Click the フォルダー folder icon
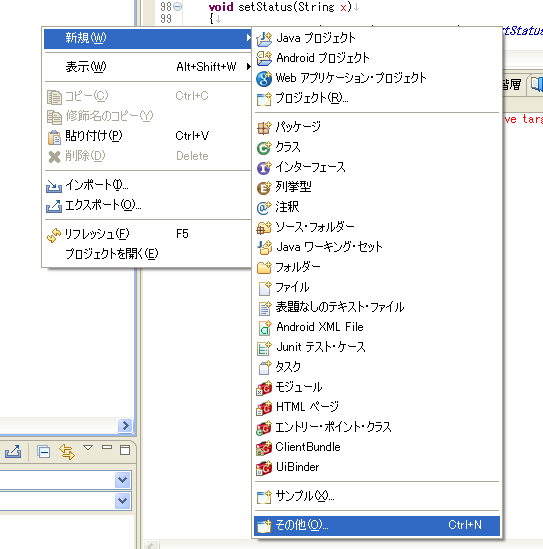This screenshot has height=549, width=543. [264, 267]
